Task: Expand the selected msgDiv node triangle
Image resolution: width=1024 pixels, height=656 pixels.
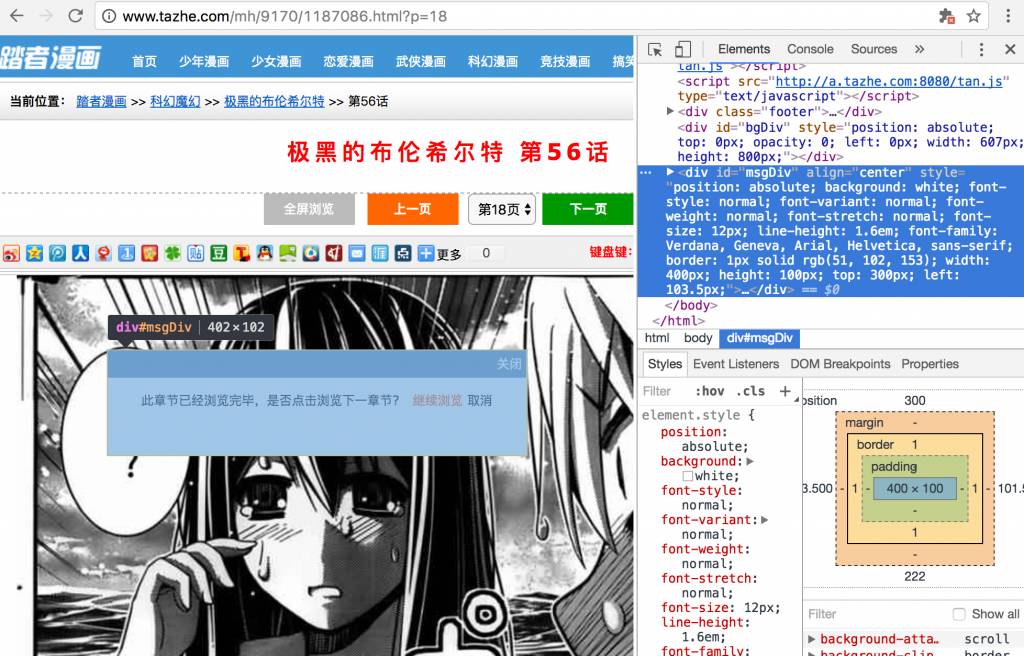Action: tap(670, 172)
